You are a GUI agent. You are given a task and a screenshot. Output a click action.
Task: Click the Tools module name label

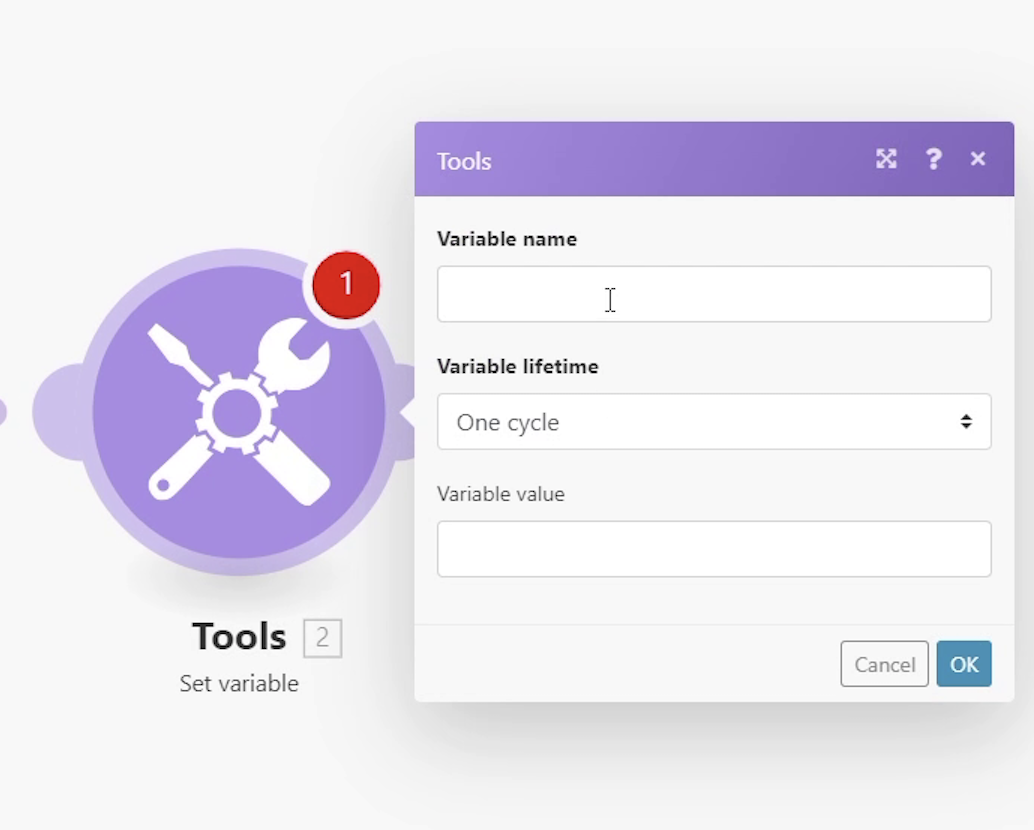[x=238, y=637]
